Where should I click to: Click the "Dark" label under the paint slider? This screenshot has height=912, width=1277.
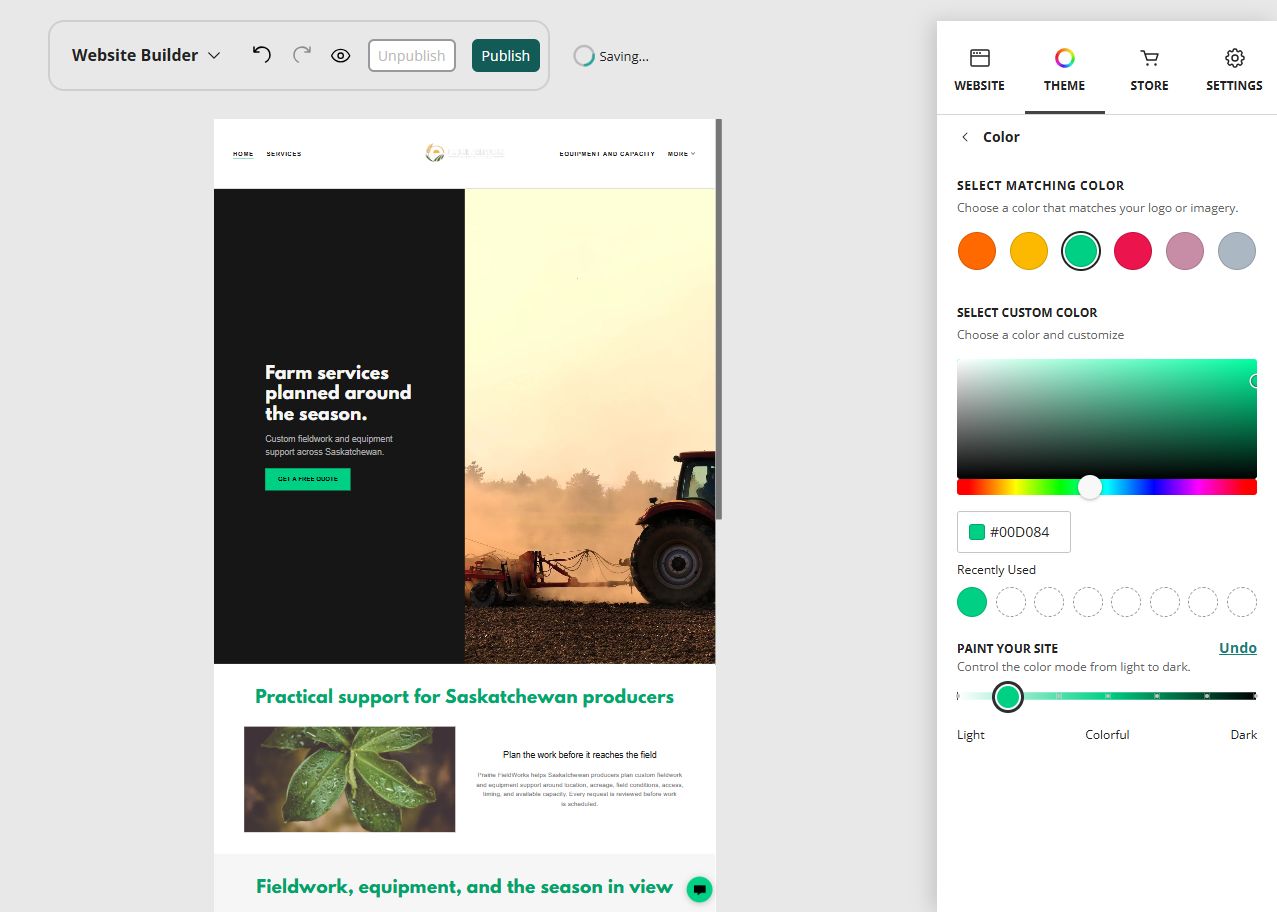coord(1244,735)
